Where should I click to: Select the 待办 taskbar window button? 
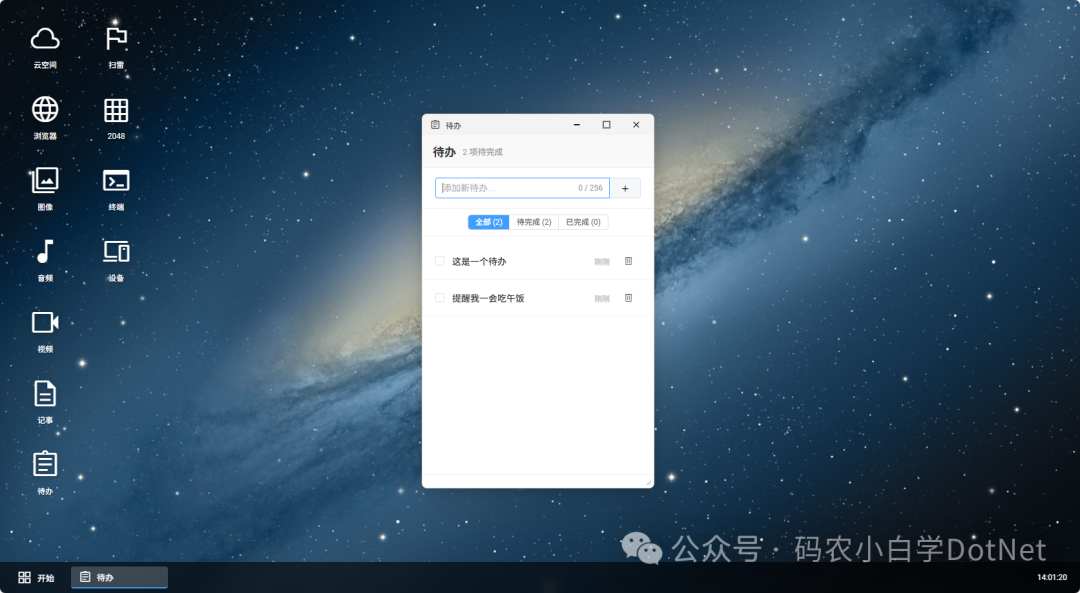[119, 578]
